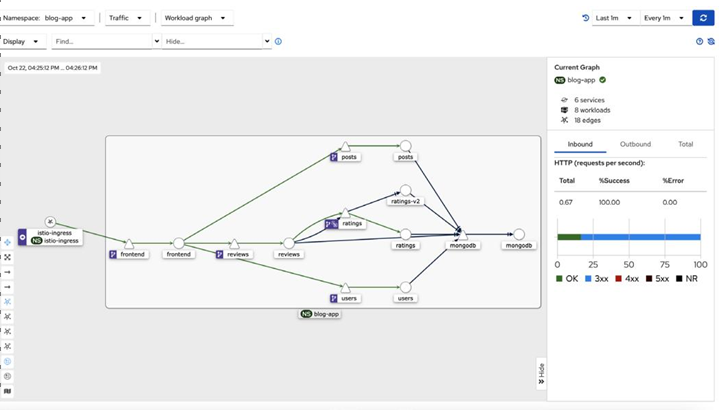This screenshot has height=410, width=720.
Task: Select the mongodb service triangle node
Action: (463, 235)
